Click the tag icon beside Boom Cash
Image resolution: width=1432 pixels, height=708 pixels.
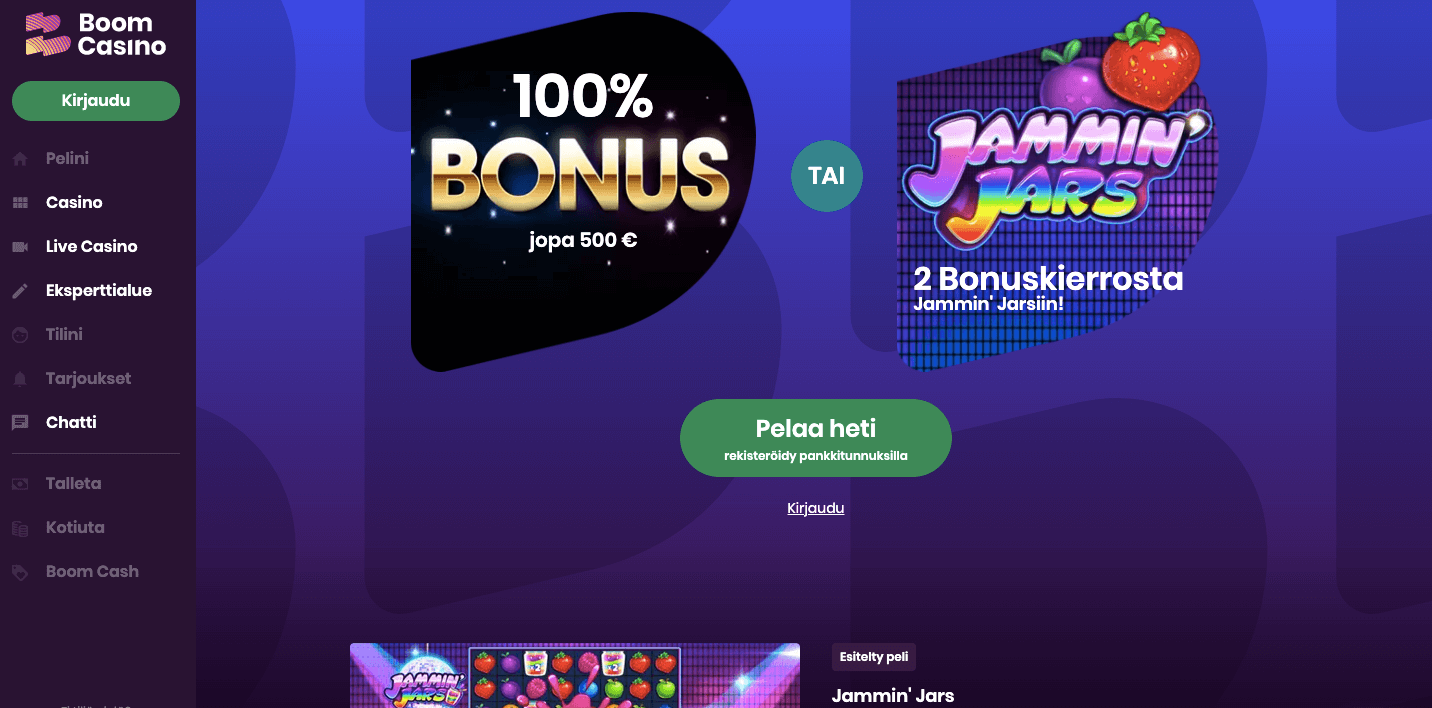coord(20,571)
